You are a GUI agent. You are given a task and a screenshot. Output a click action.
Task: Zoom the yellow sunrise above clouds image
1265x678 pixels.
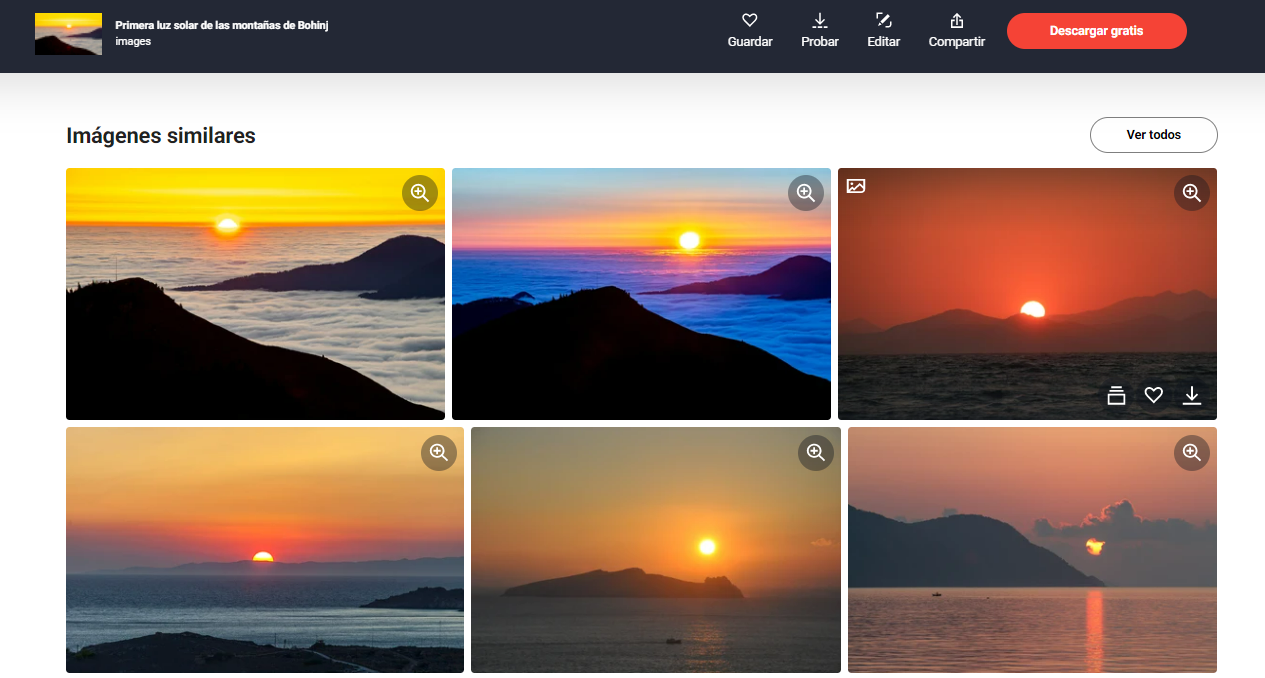point(420,193)
